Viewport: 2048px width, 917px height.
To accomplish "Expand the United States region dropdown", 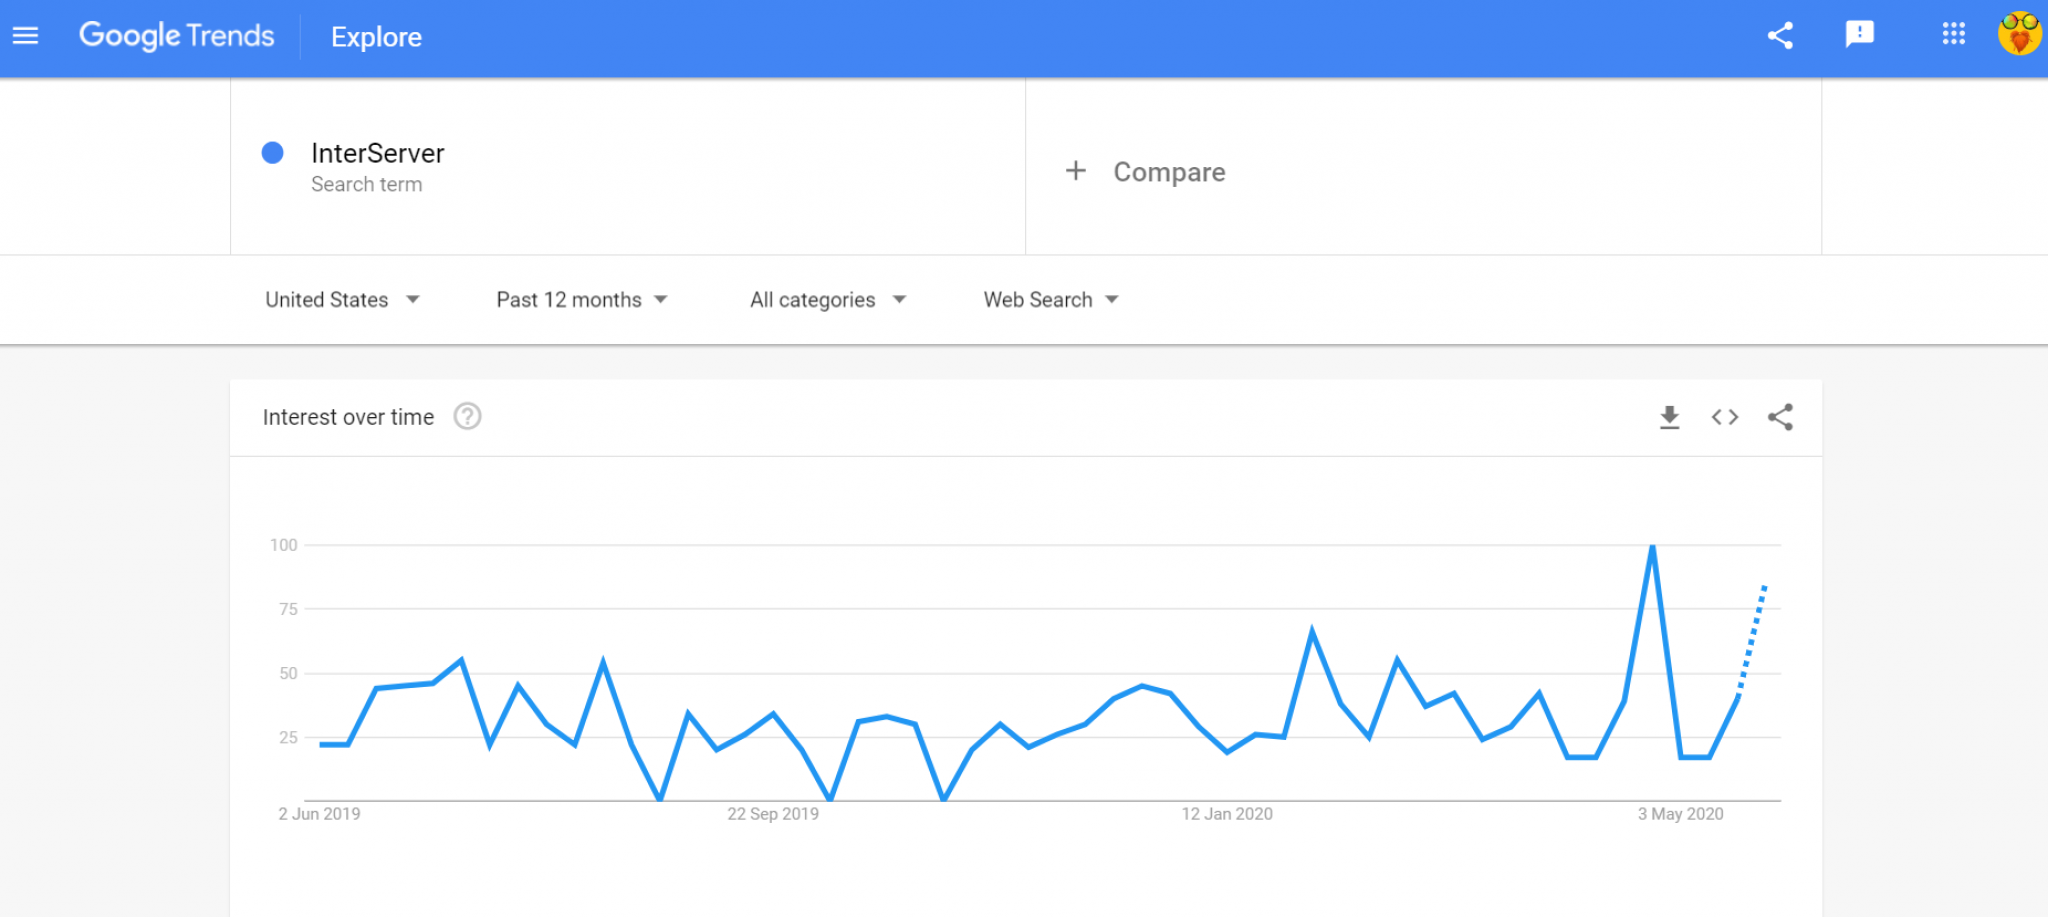I will [x=342, y=300].
